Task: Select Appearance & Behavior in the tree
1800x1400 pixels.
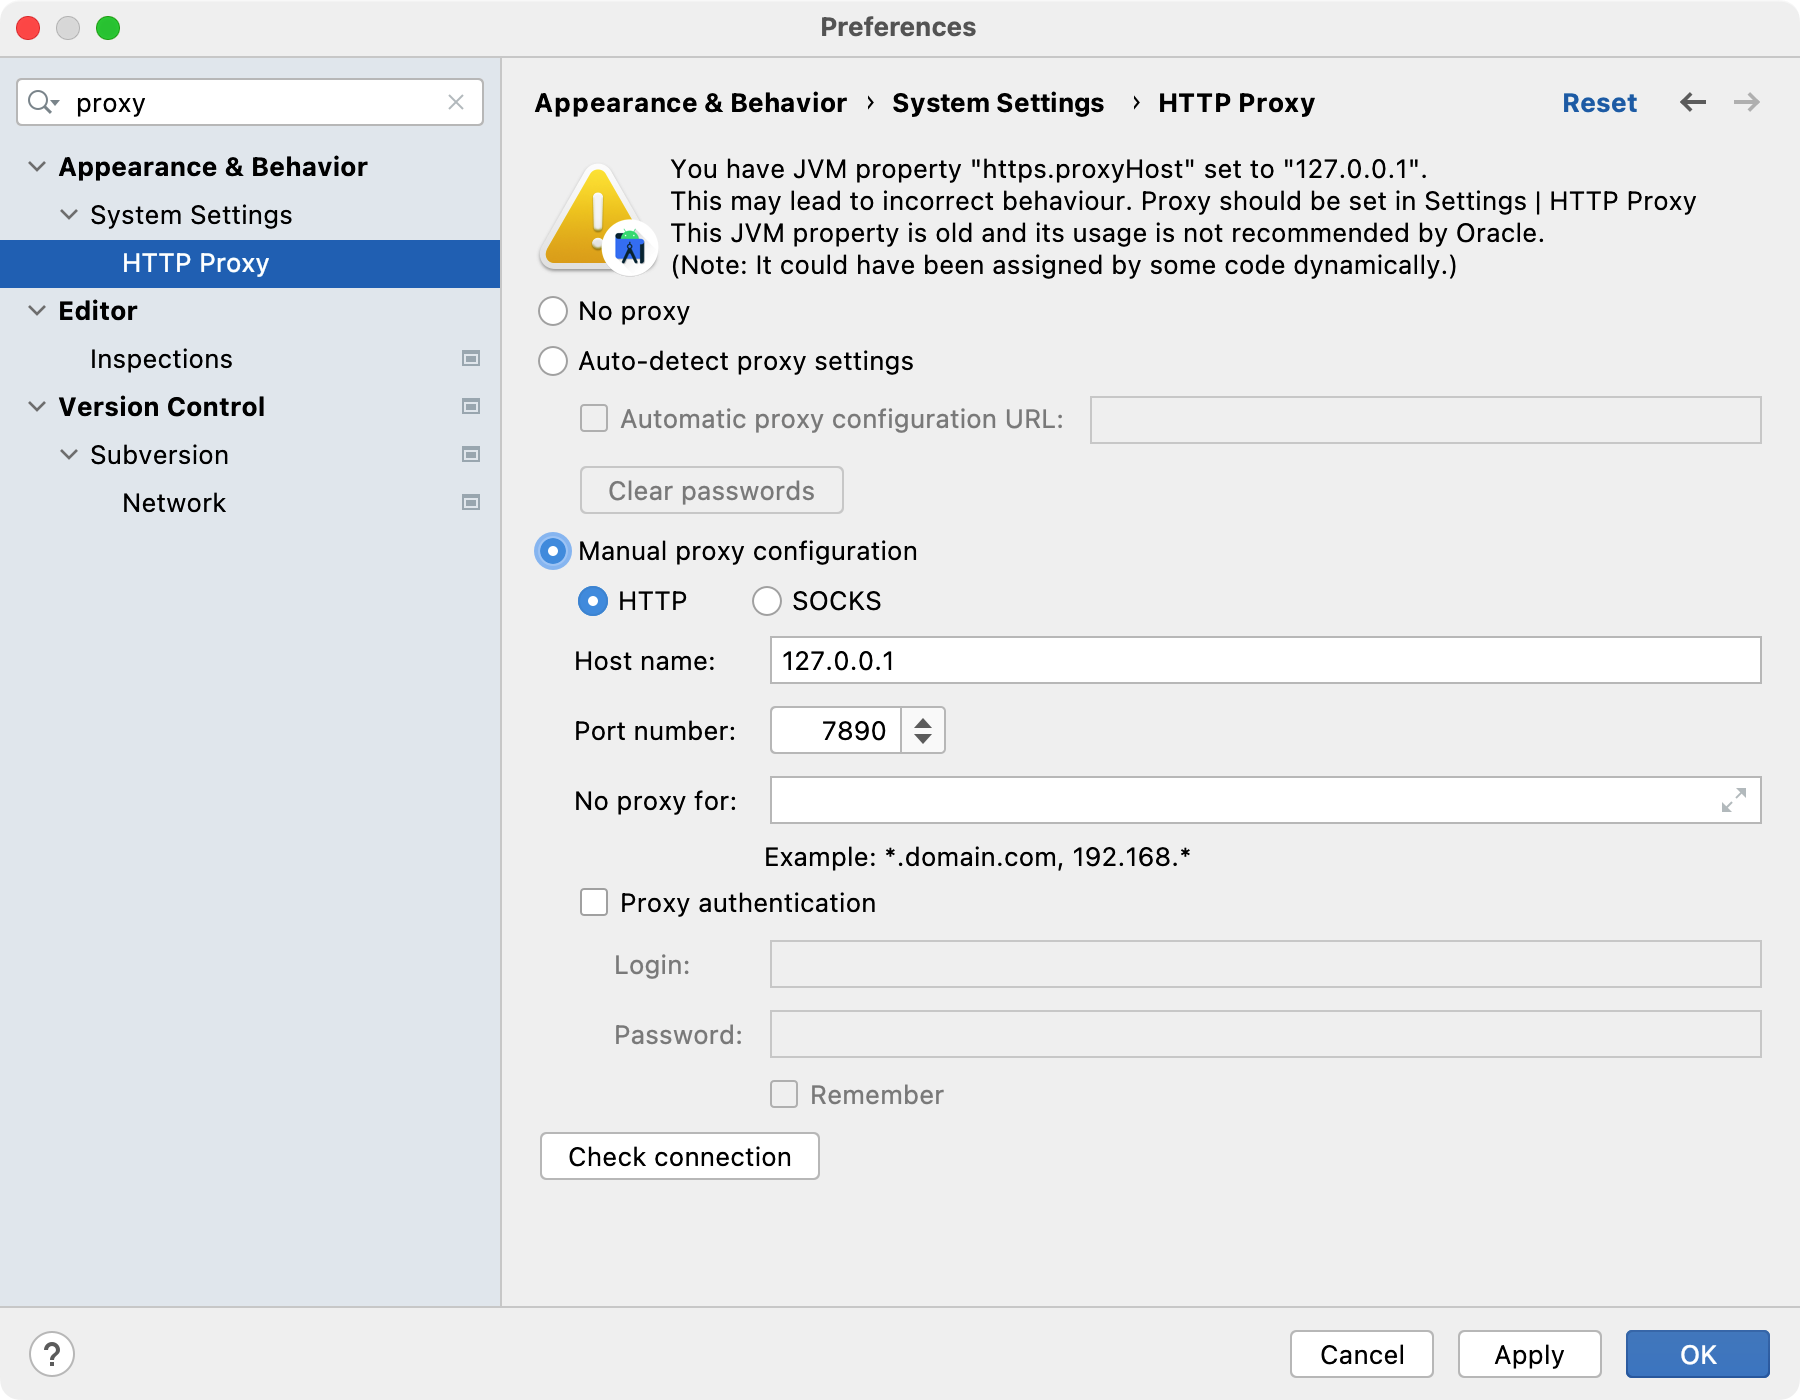Action: coord(213,167)
